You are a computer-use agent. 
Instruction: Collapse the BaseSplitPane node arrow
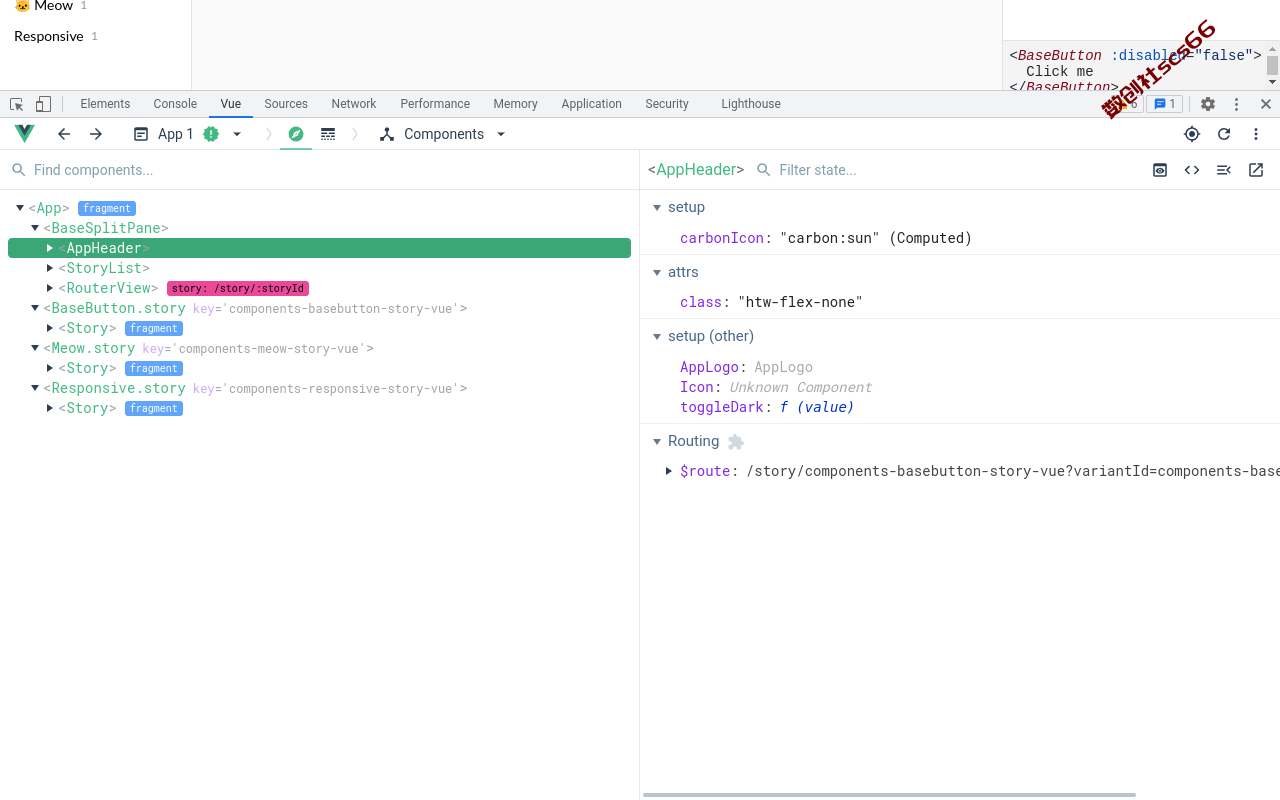click(35, 228)
